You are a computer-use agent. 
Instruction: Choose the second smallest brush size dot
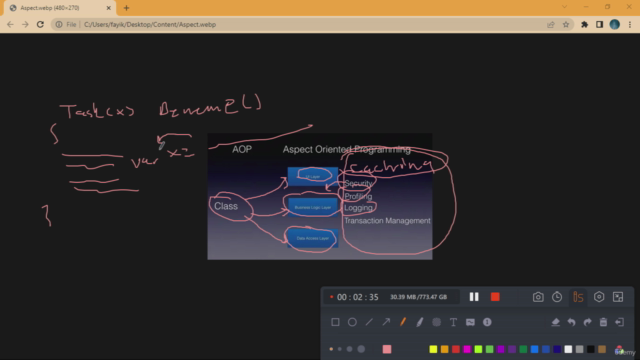[340, 349]
